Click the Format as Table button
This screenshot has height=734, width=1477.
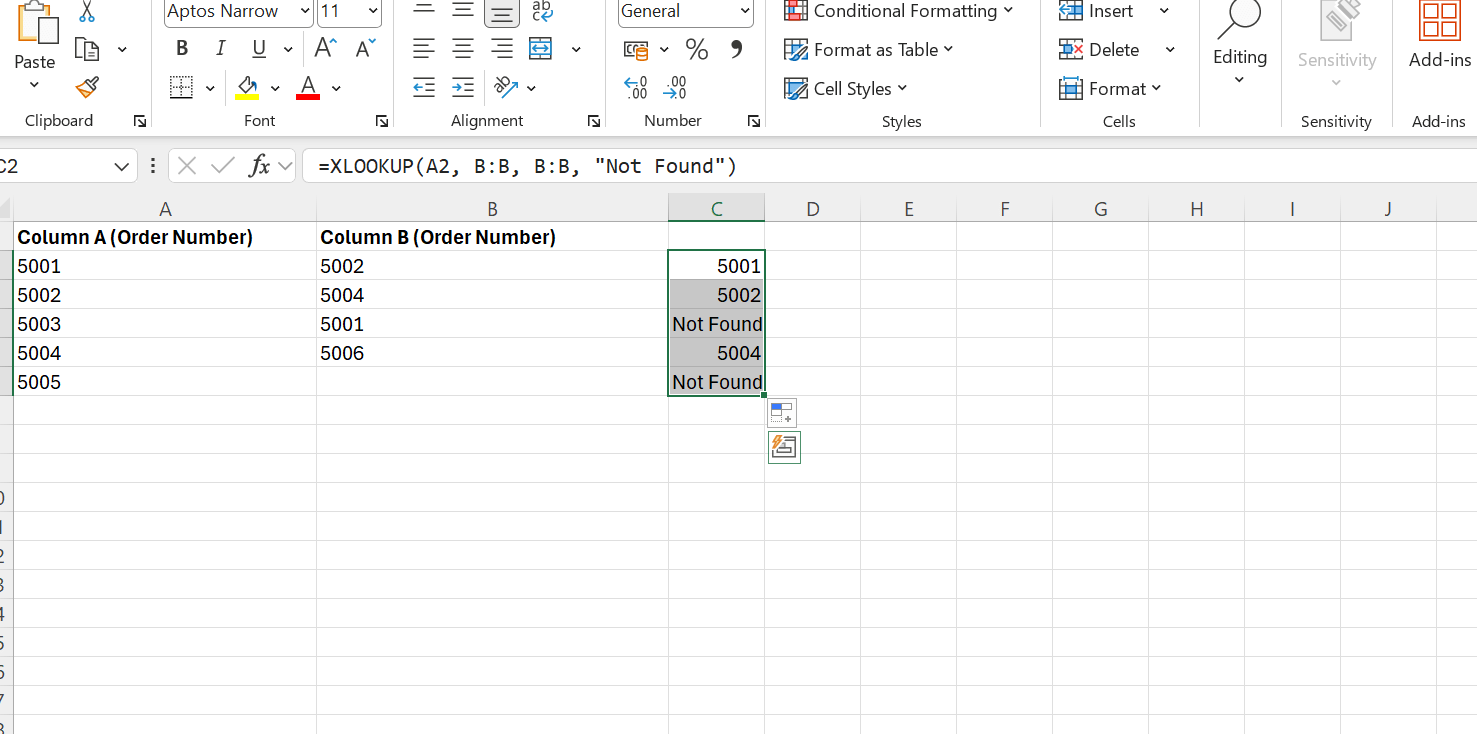pyautogui.click(x=867, y=49)
